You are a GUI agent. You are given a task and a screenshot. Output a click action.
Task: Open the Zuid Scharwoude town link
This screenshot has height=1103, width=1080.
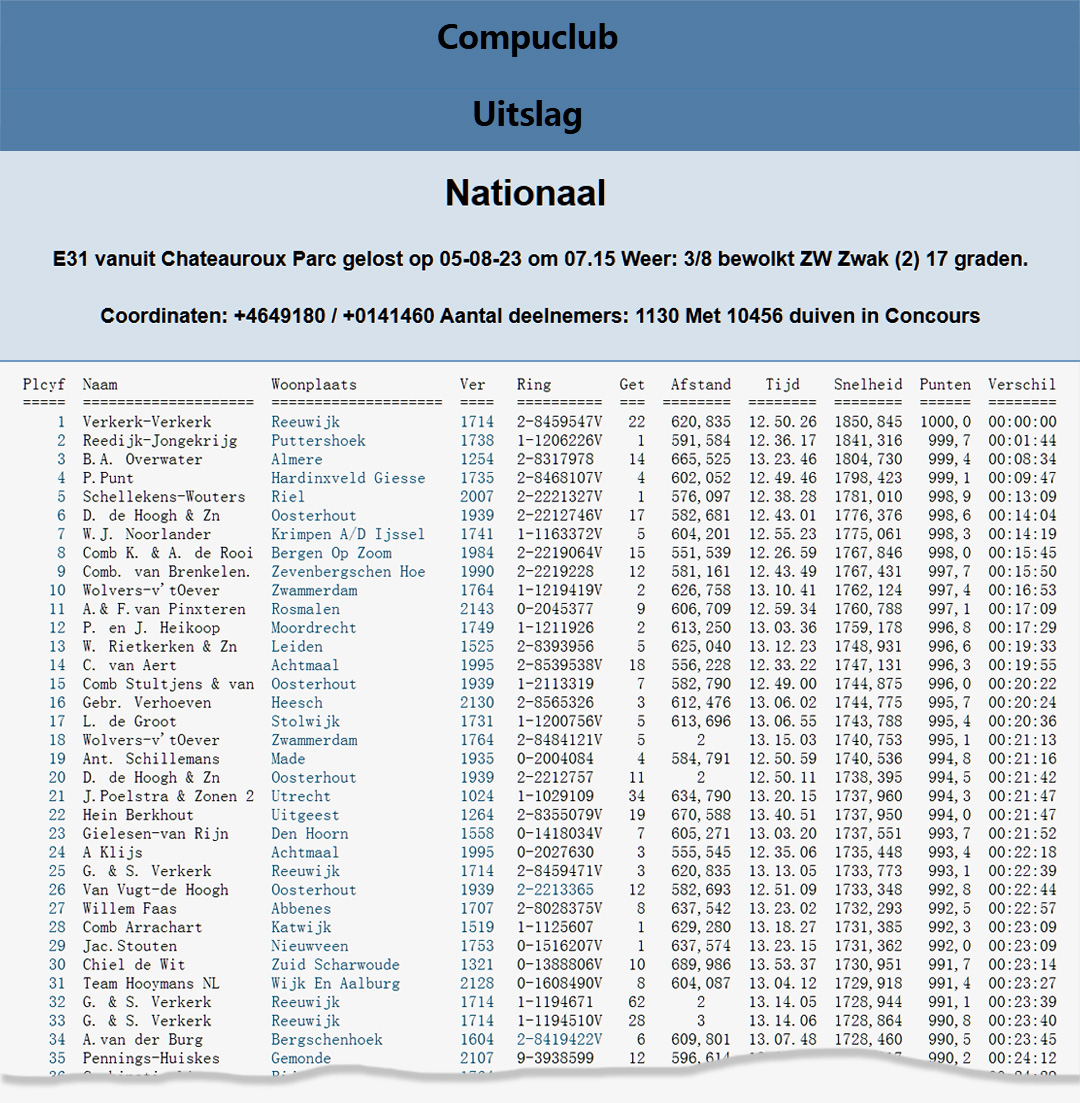click(335, 965)
